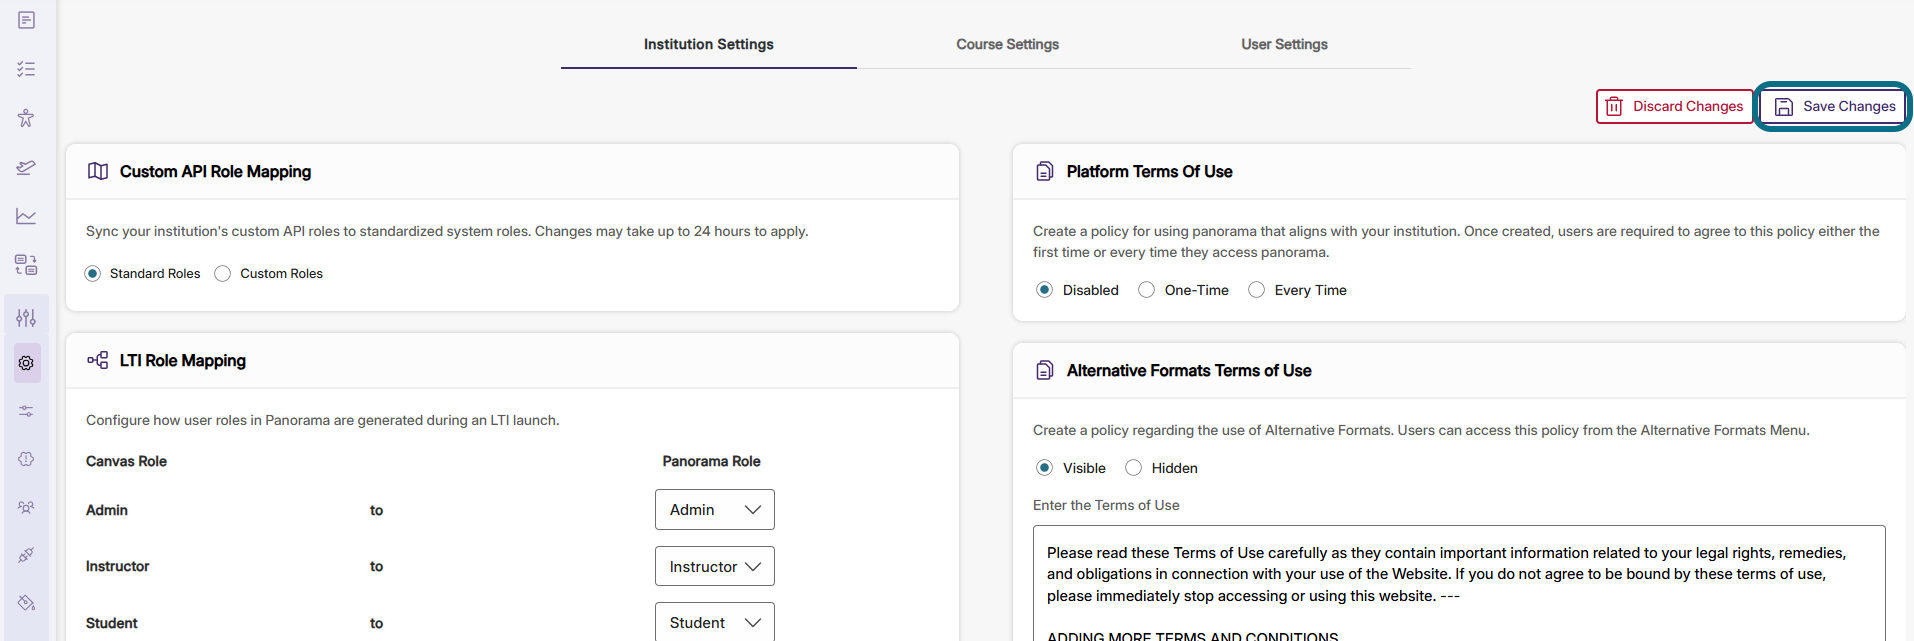Click the 'Custom API Role Mapping' heading

click(x=215, y=171)
